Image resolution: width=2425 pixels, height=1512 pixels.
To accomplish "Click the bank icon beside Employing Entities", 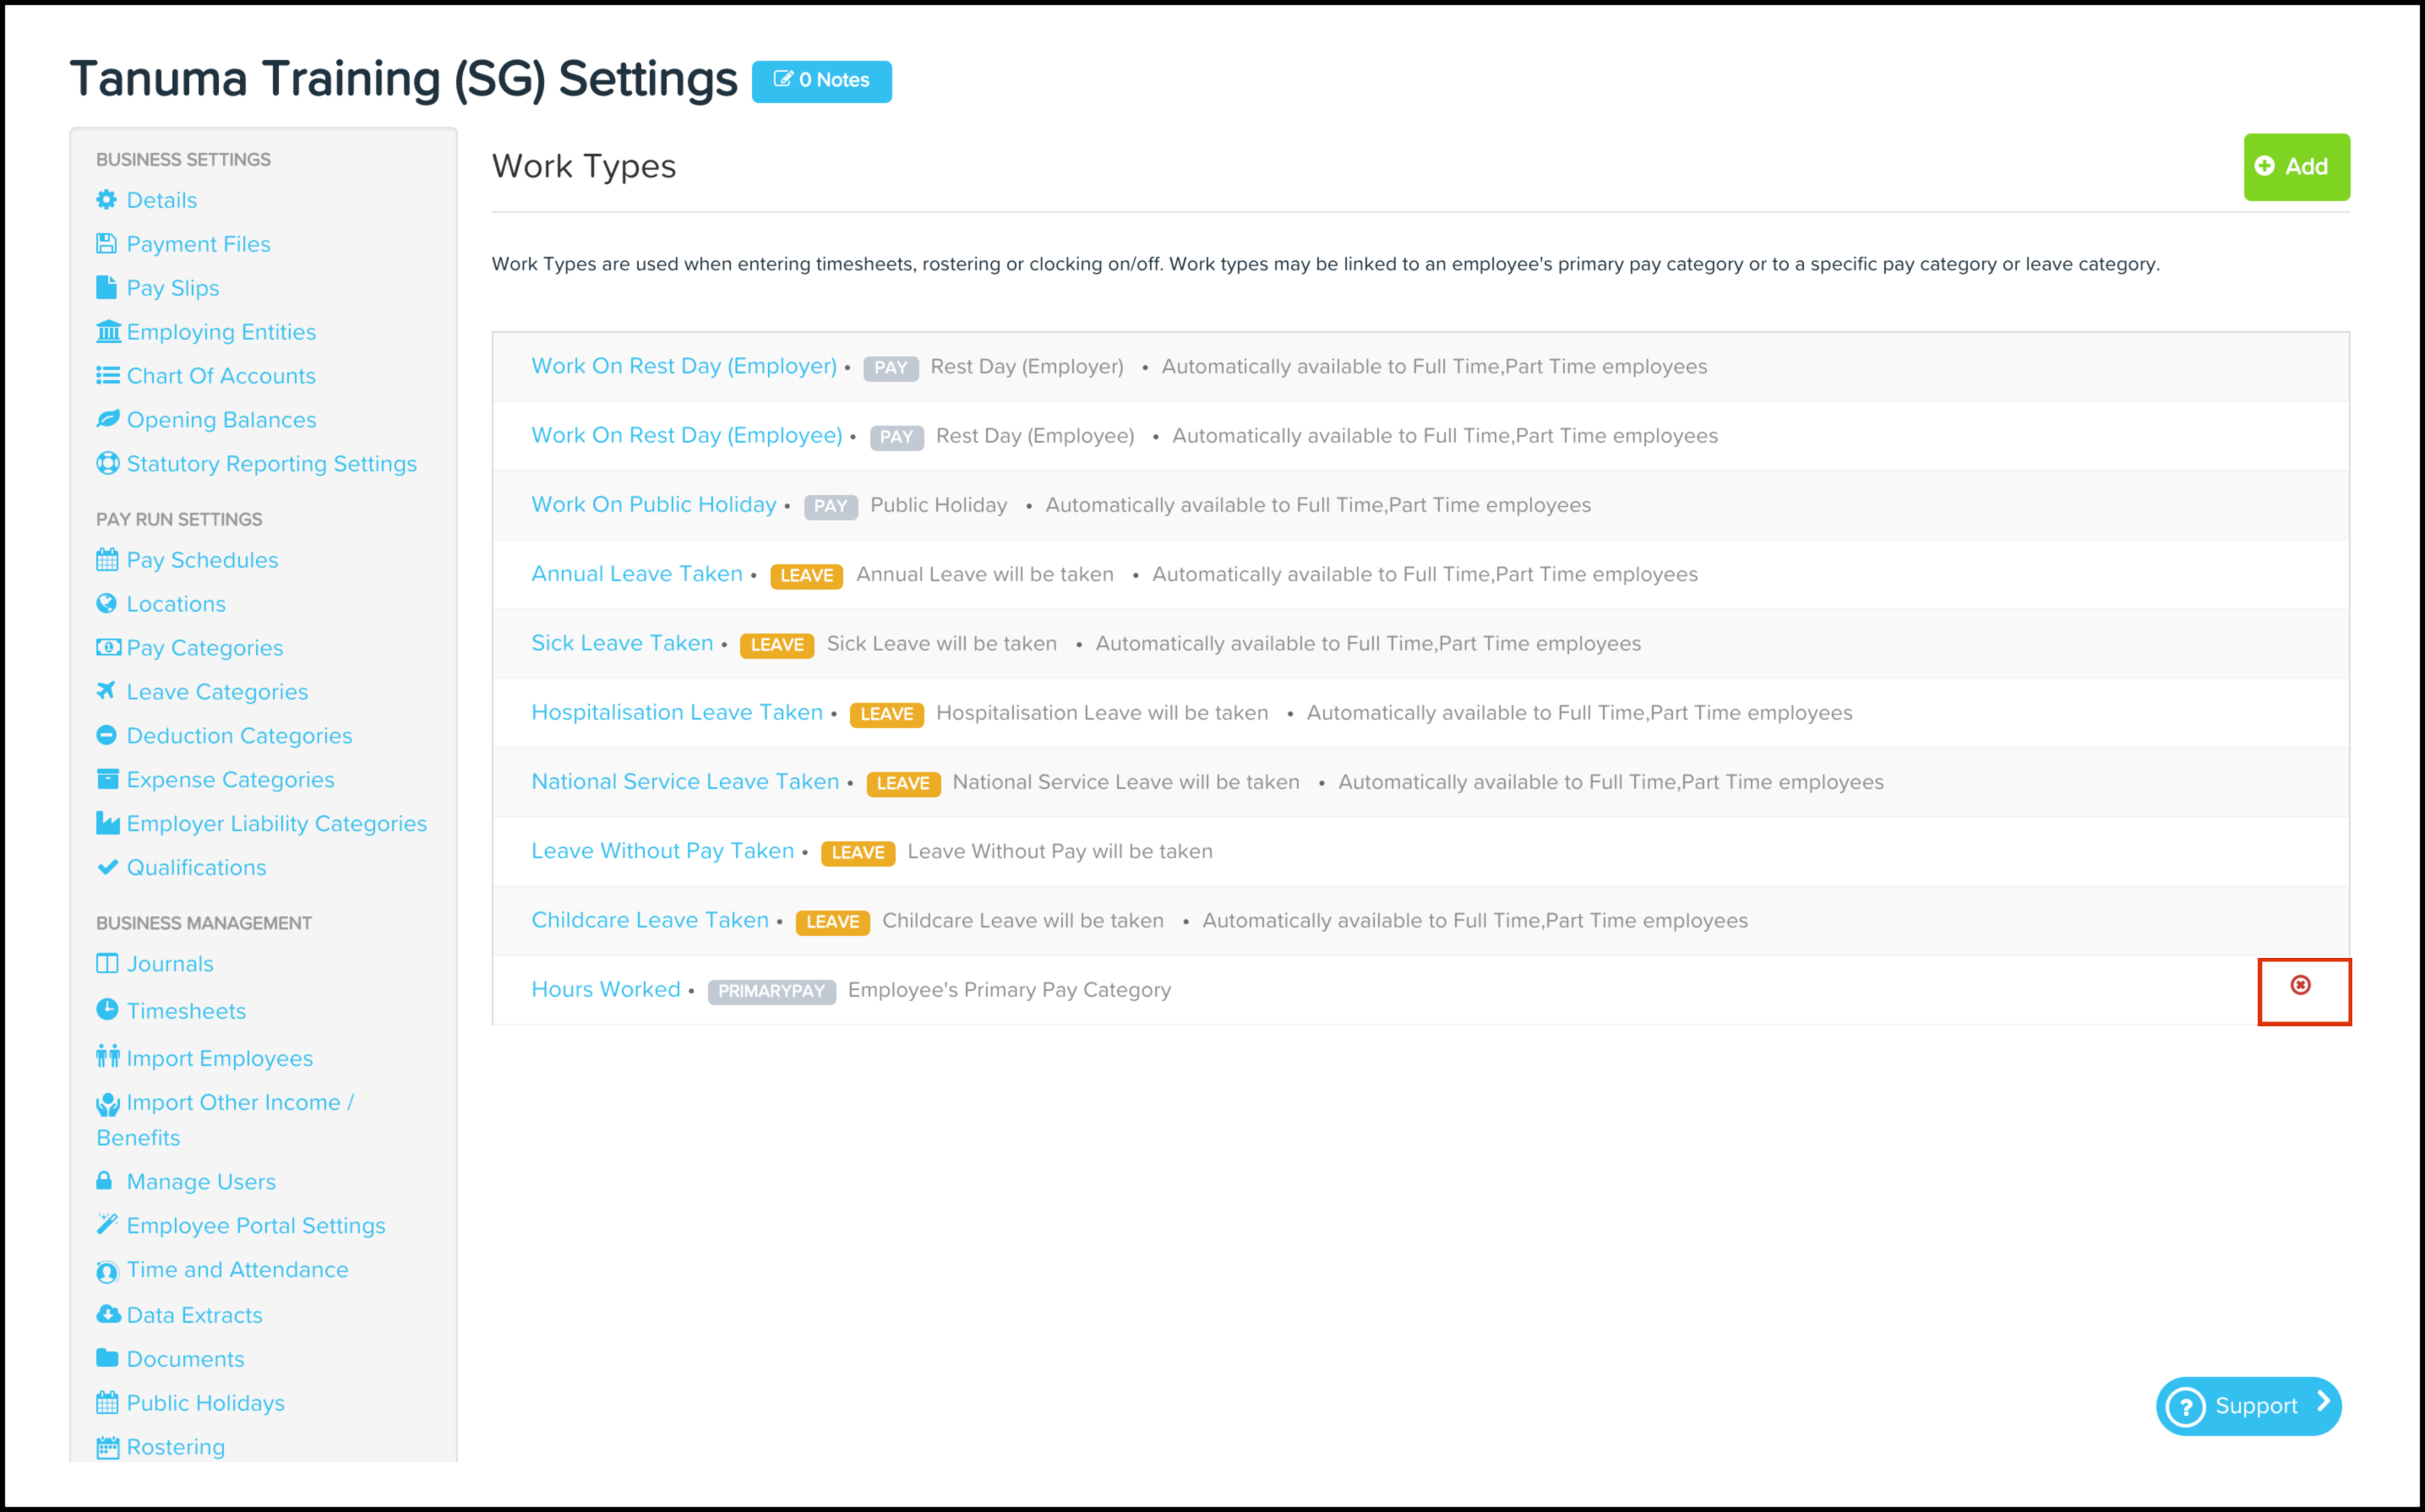I will coord(107,332).
